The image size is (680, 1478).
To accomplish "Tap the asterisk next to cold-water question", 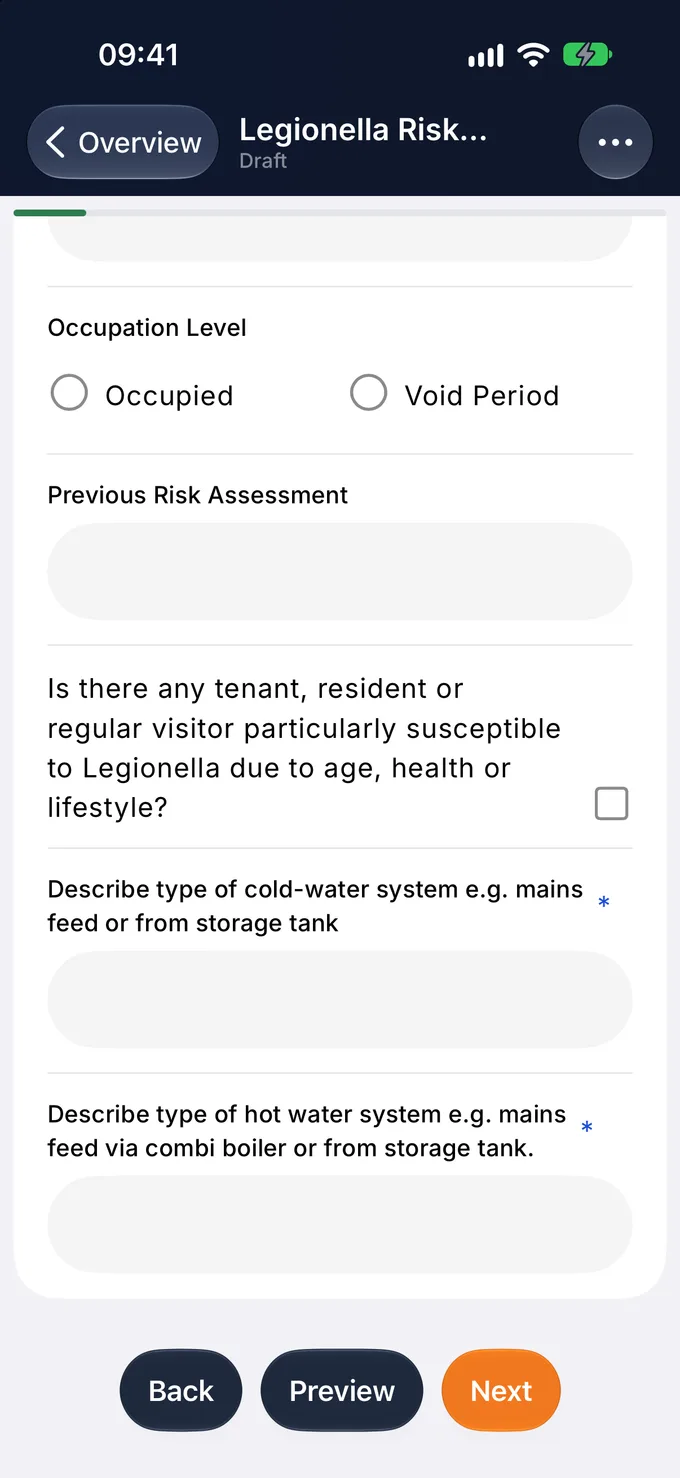I will click(x=603, y=904).
